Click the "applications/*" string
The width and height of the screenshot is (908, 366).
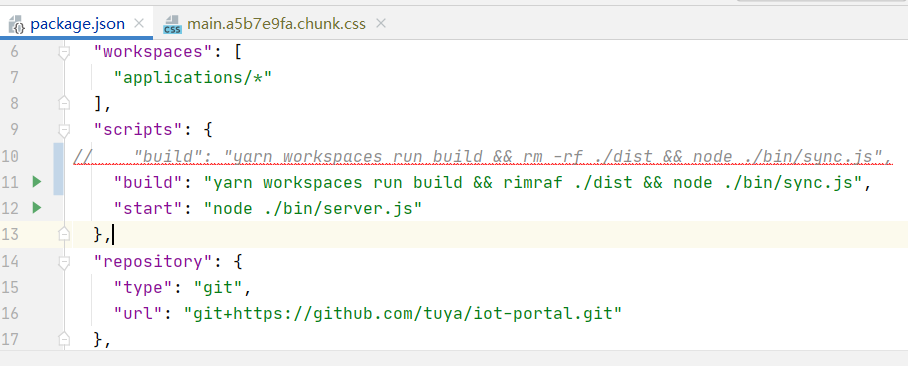pos(193,78)
